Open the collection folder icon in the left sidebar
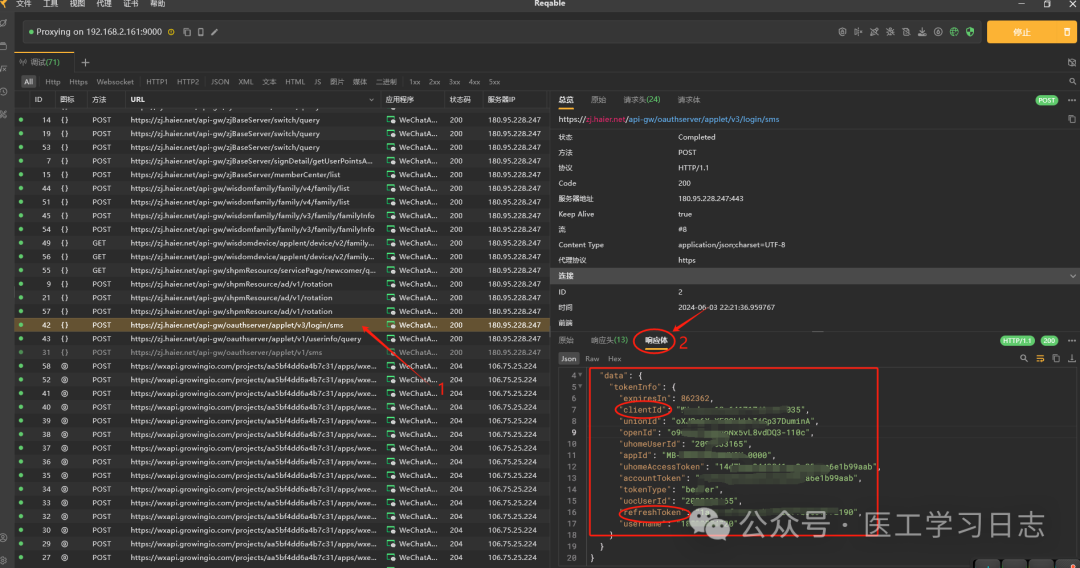Image resolution: width=1080 pixels, height=568 pixels. pyautogui.click(x=4, y=46)
